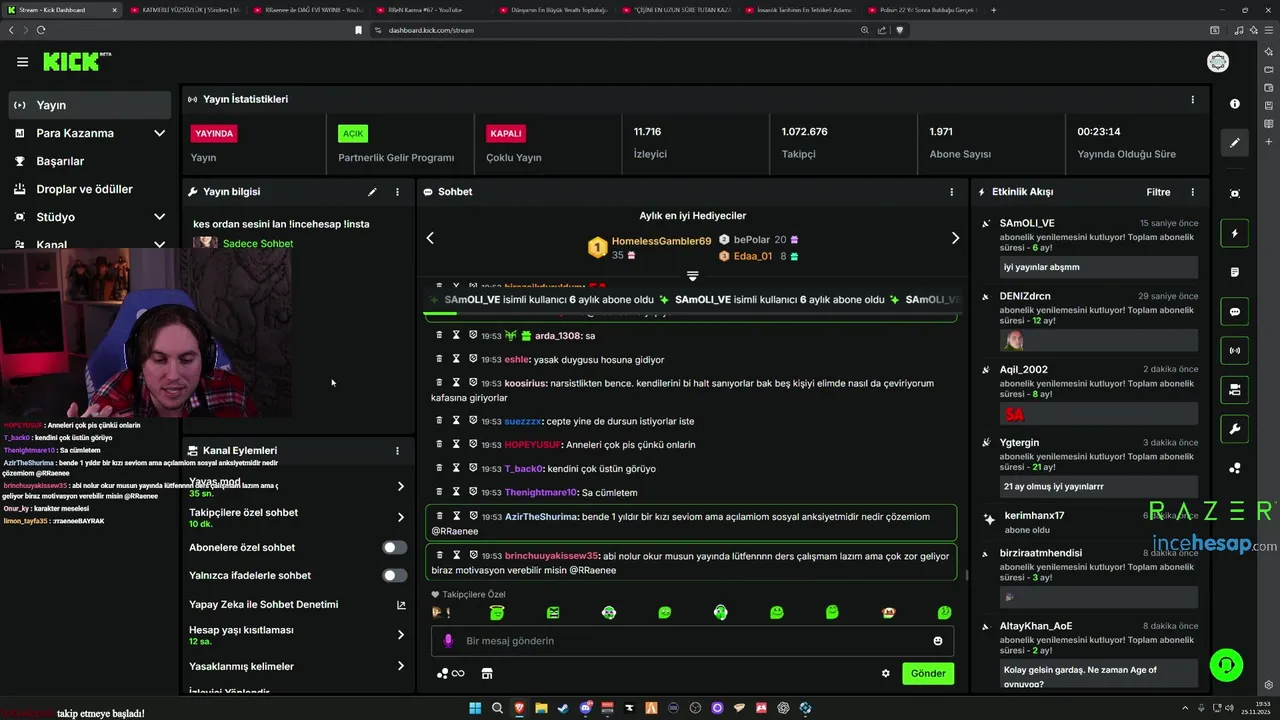Screen dimensions: 1280x720
Task: Click SAmOLI_VE in activity feed
Action: pyautogui.click(x=1027, y=223)
